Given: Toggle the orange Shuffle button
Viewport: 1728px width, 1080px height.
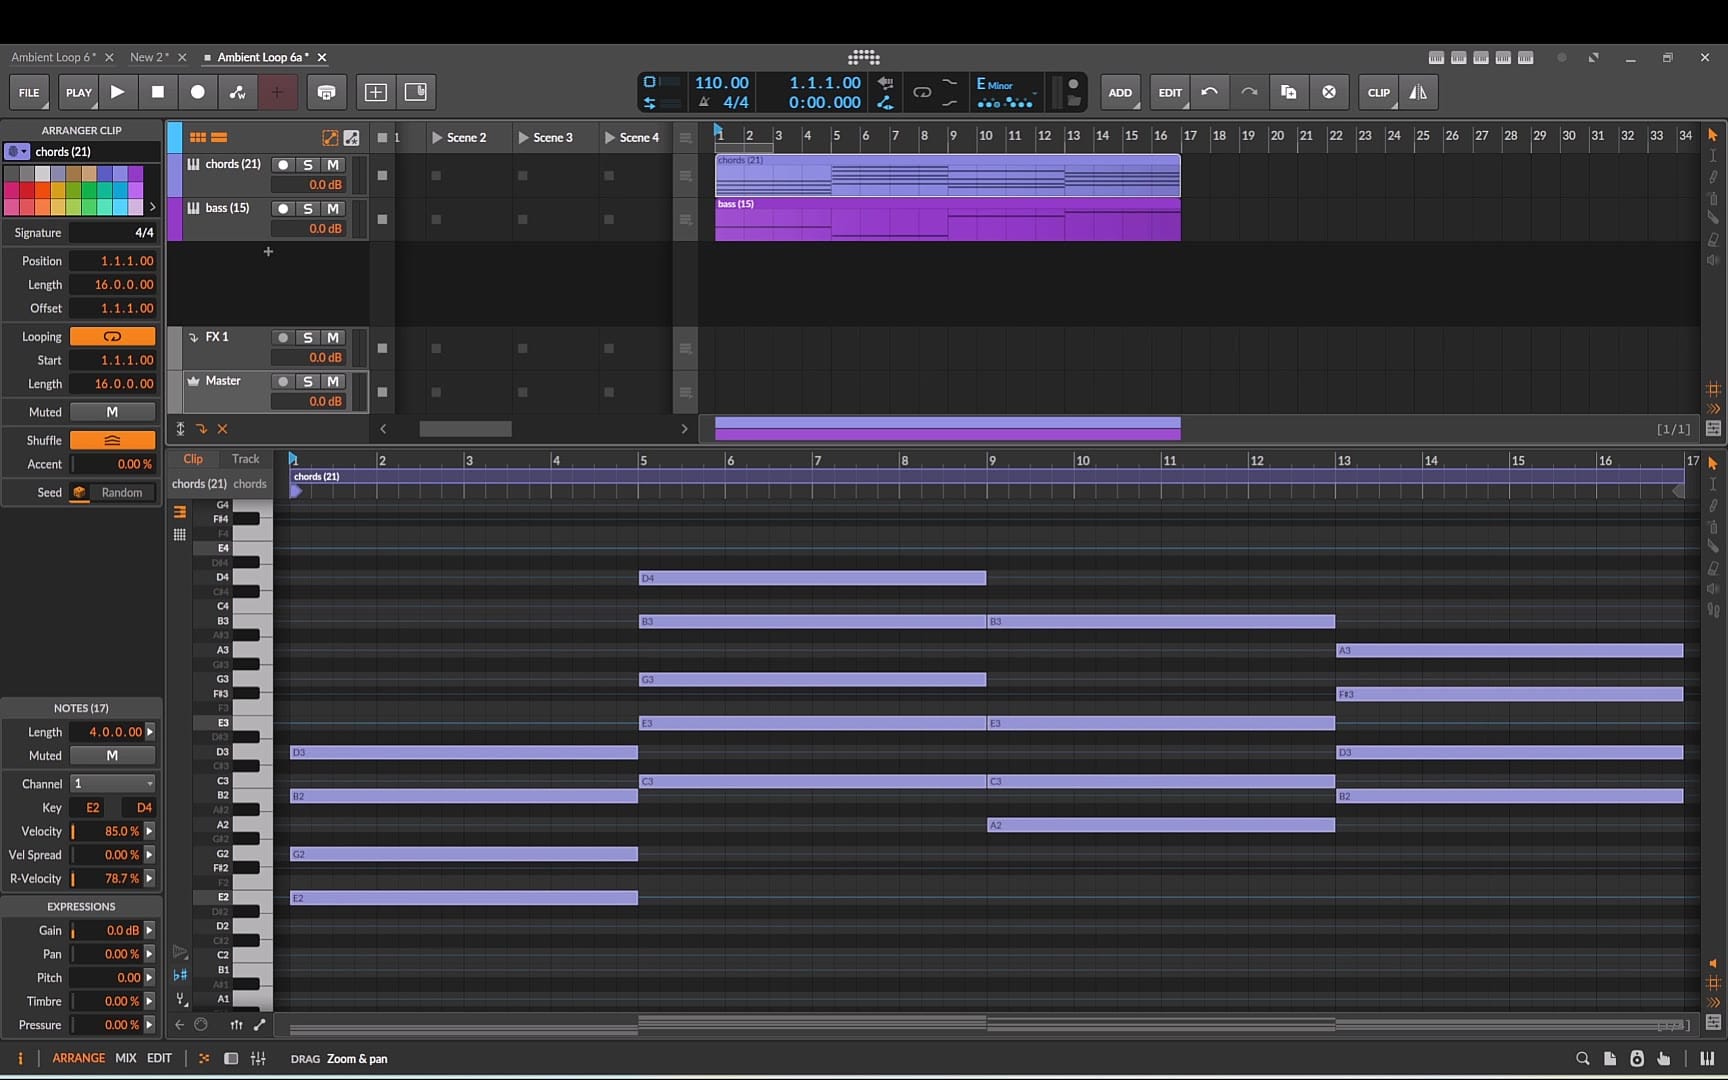Looking at the screenshot, I should 112,440.
